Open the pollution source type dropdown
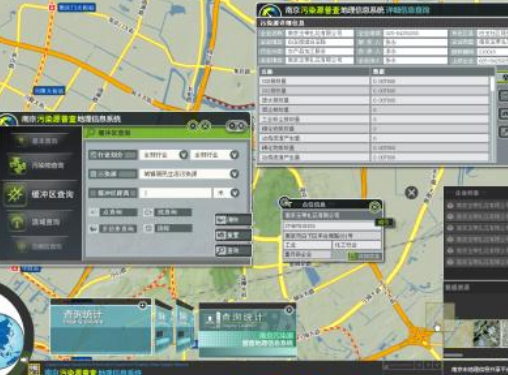Screen dimensions: 508x375 (x=234, y=174)
